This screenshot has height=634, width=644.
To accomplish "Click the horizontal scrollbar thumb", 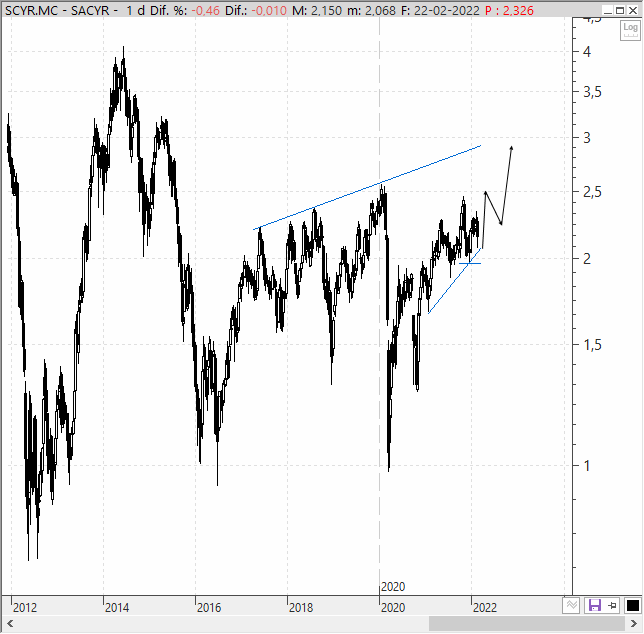I will pos(527,624).
